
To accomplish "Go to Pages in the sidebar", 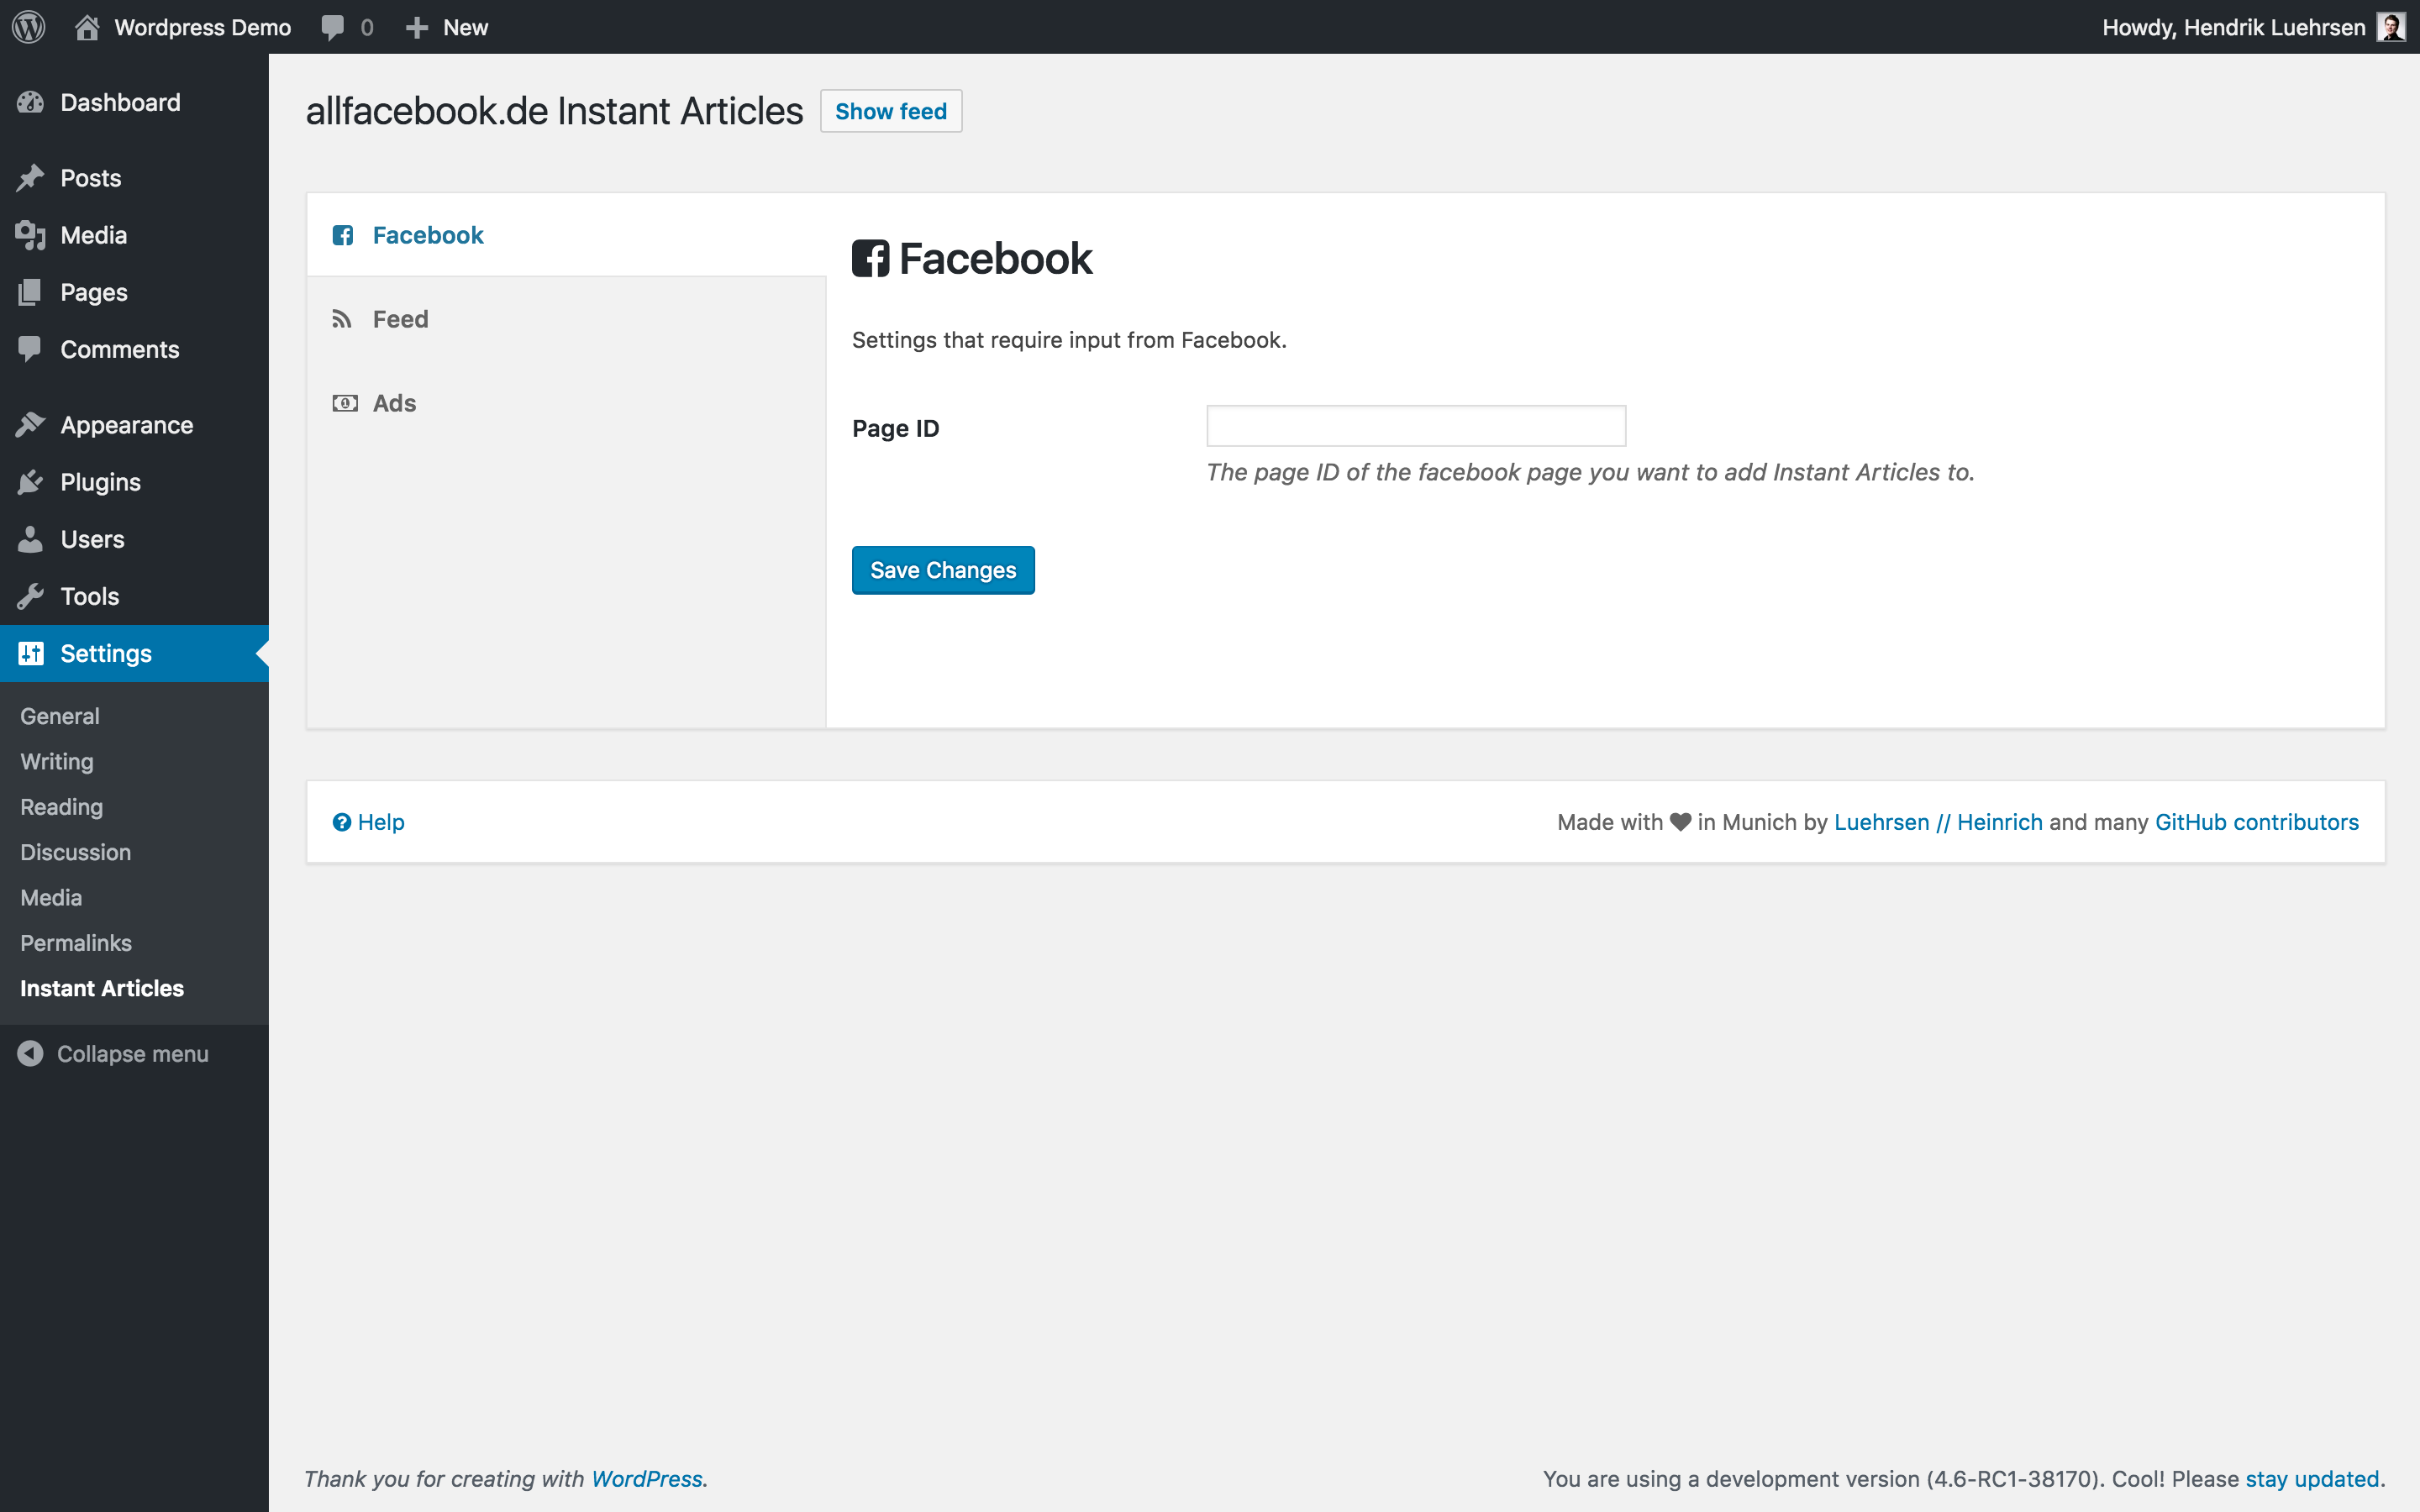I will (x=94, y=292).
